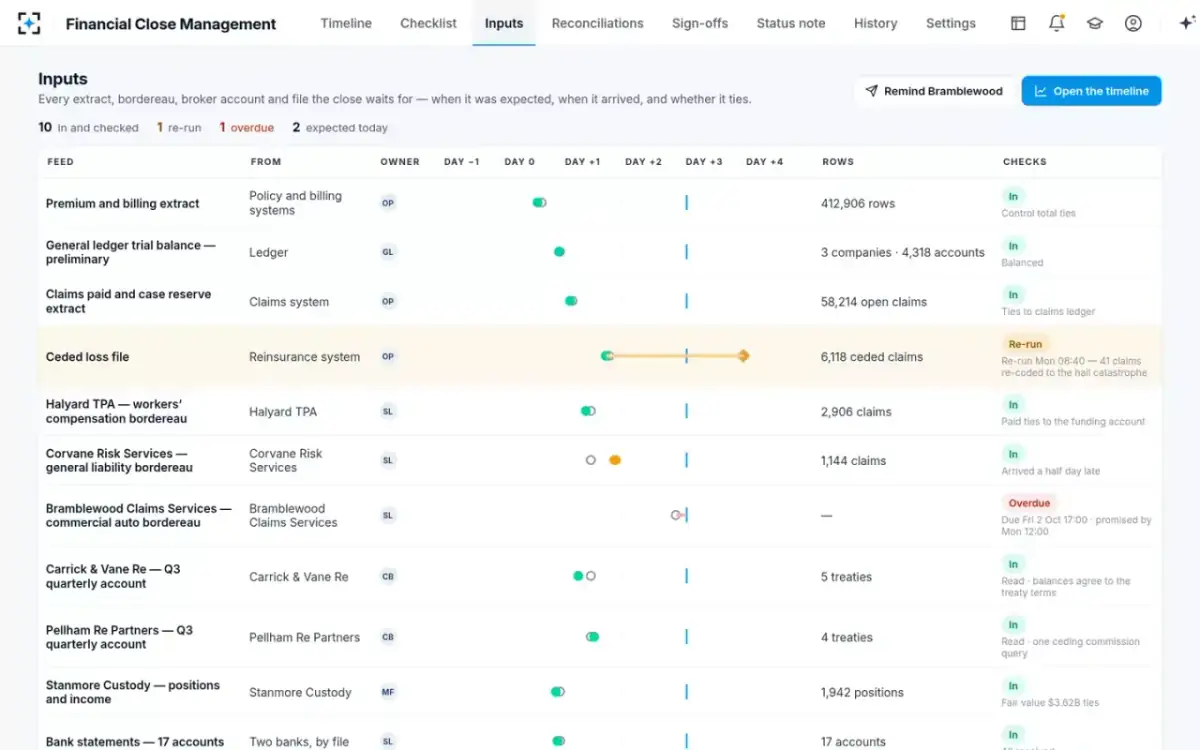Click the CB owner badge for Carrick & Vane Re
1200x750 pixels.
point(388,576)
